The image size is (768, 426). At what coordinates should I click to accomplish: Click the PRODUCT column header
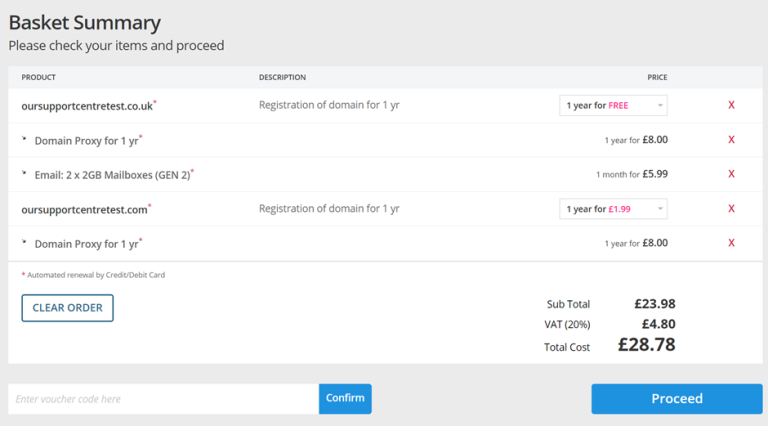click(39, 77)
